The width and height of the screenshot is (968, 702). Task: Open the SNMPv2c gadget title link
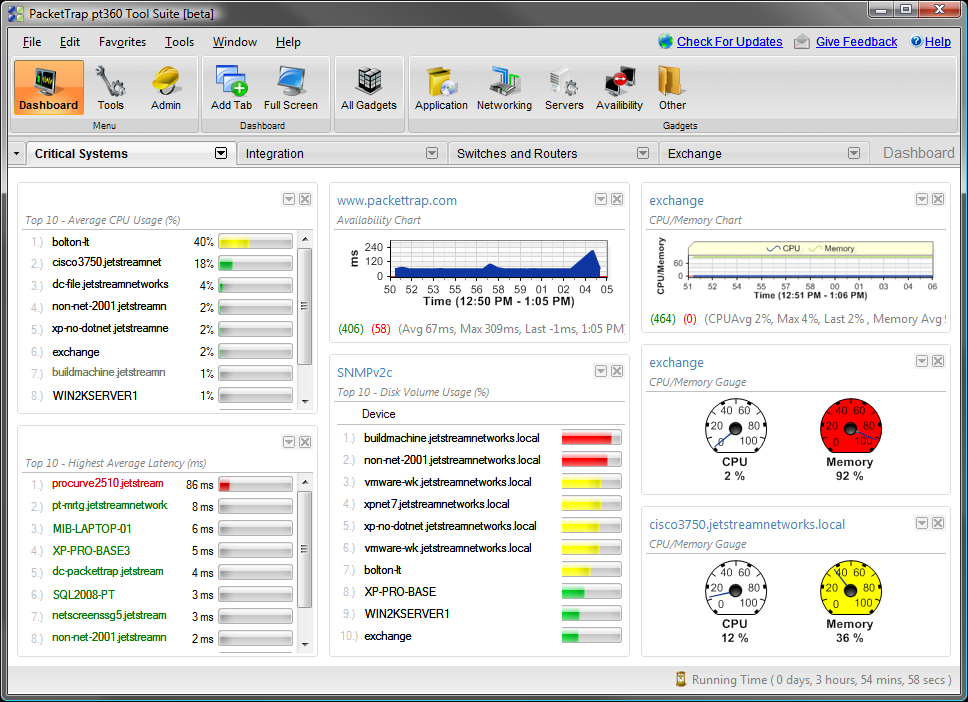click(364, 372)
